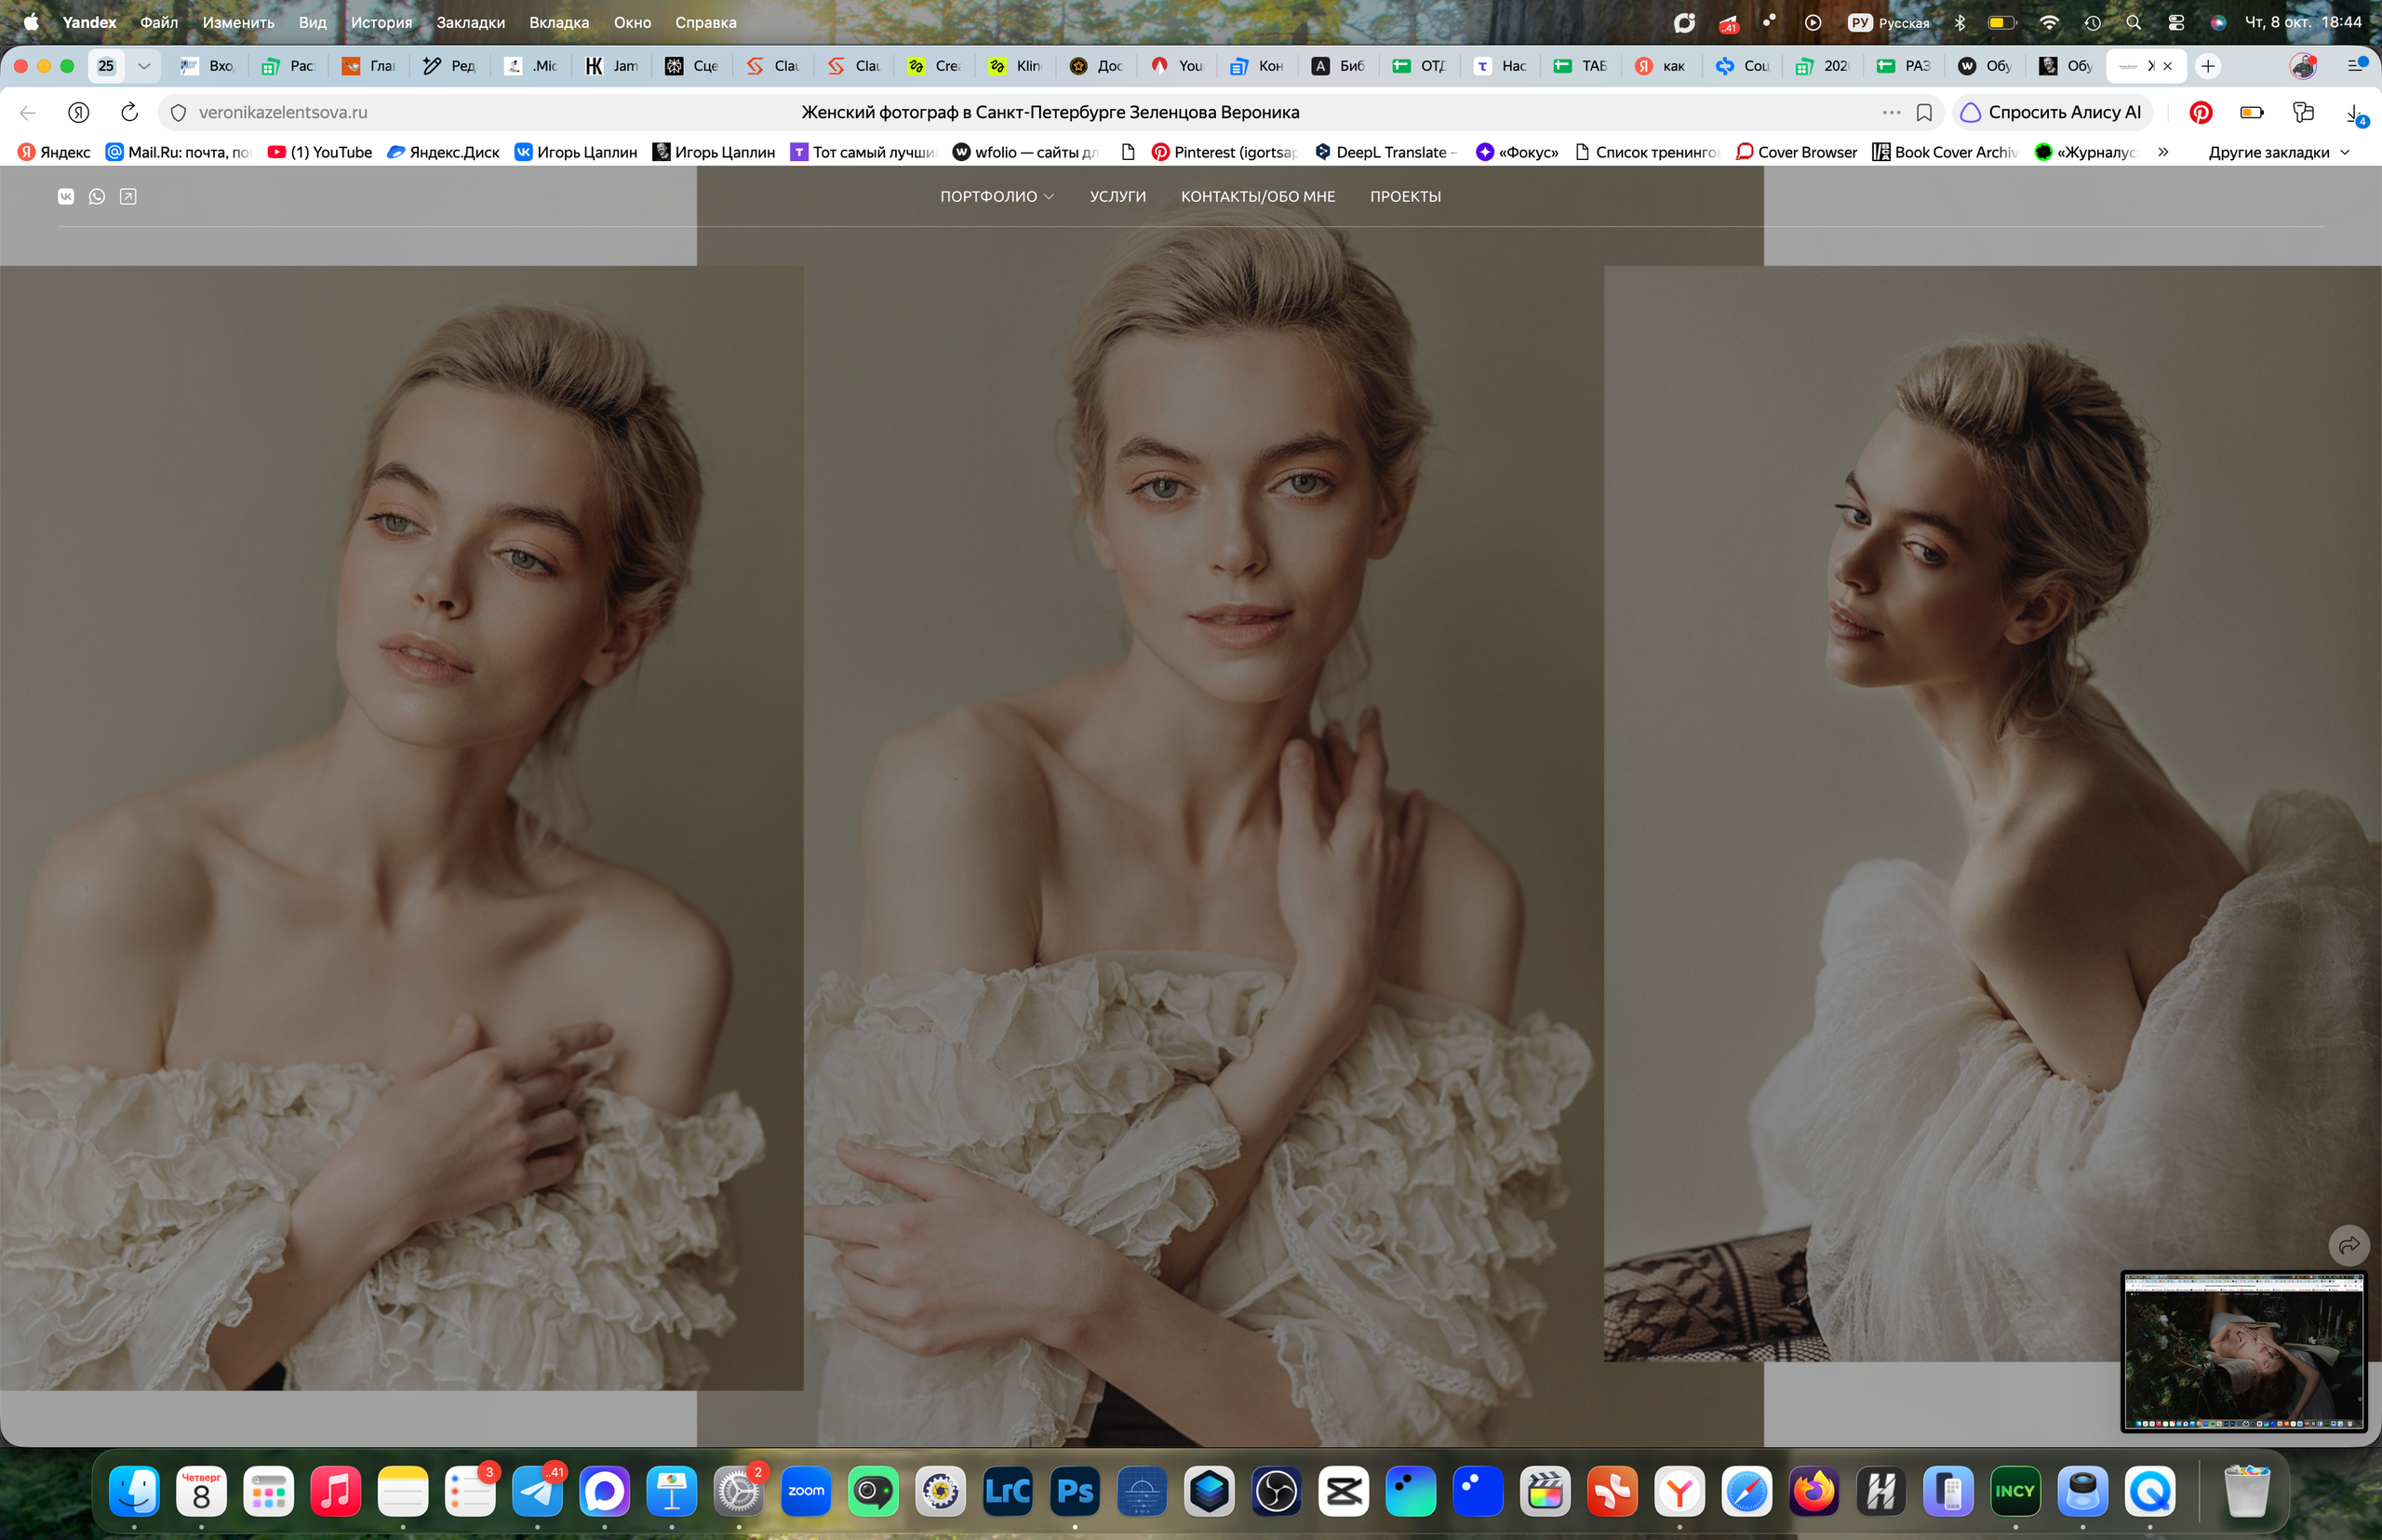Show hidden bookmarks with the double chevron
Image resolution: width=2382 pixels, height=1540 pixels.
pyautogui.click(x=2163, y=153)
